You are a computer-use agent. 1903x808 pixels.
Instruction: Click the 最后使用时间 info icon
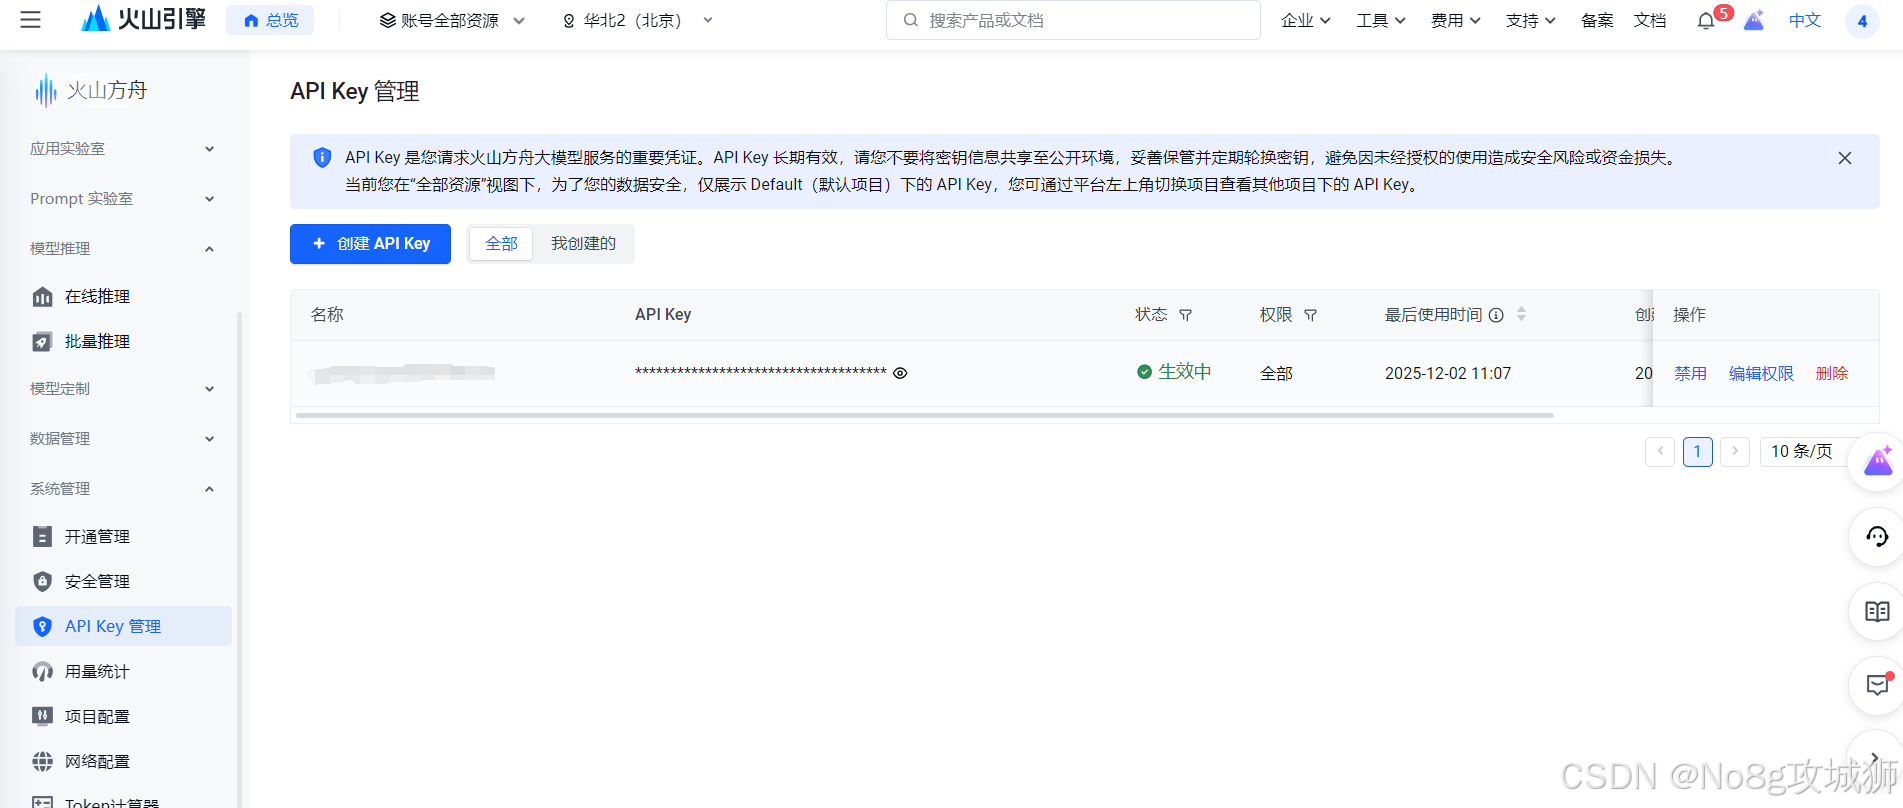(x=1496, y=315)
